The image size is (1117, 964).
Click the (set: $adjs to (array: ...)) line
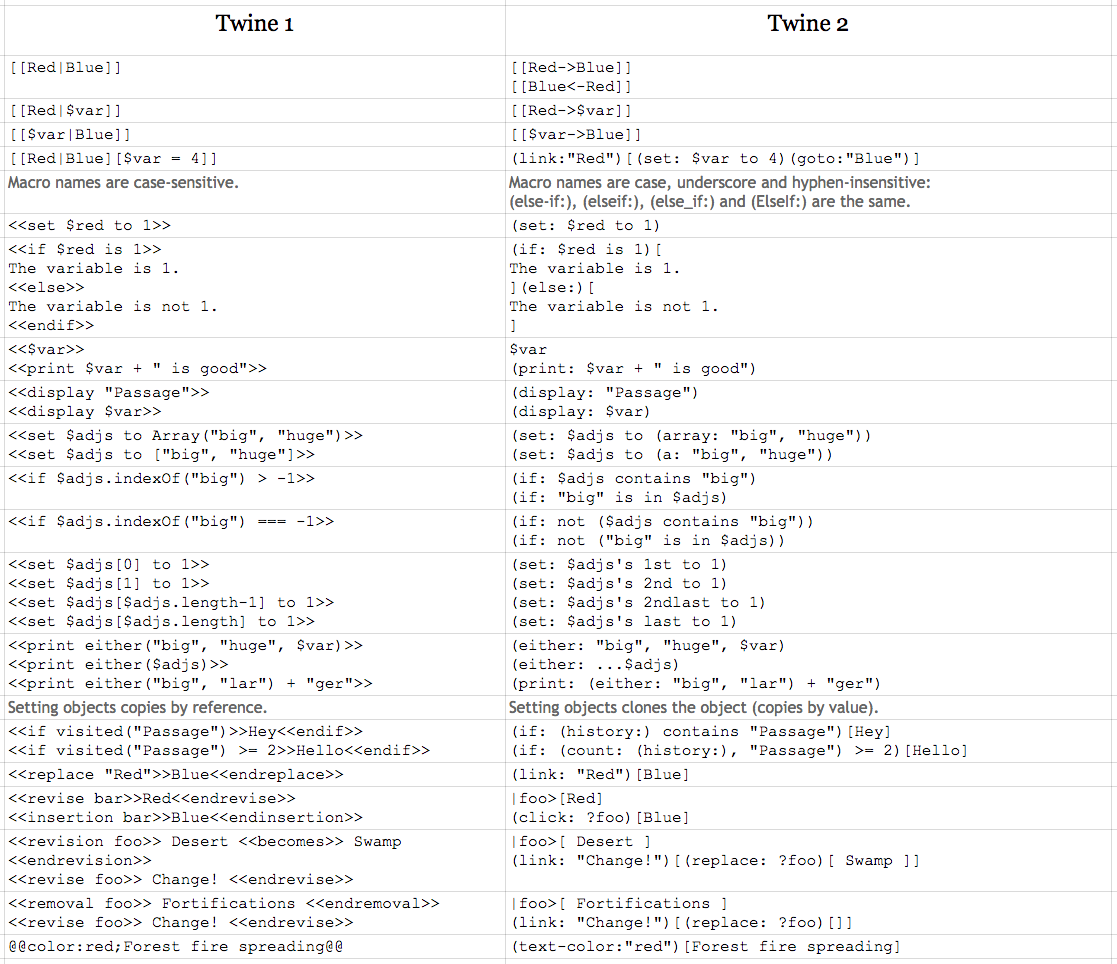tap(691, 436)
